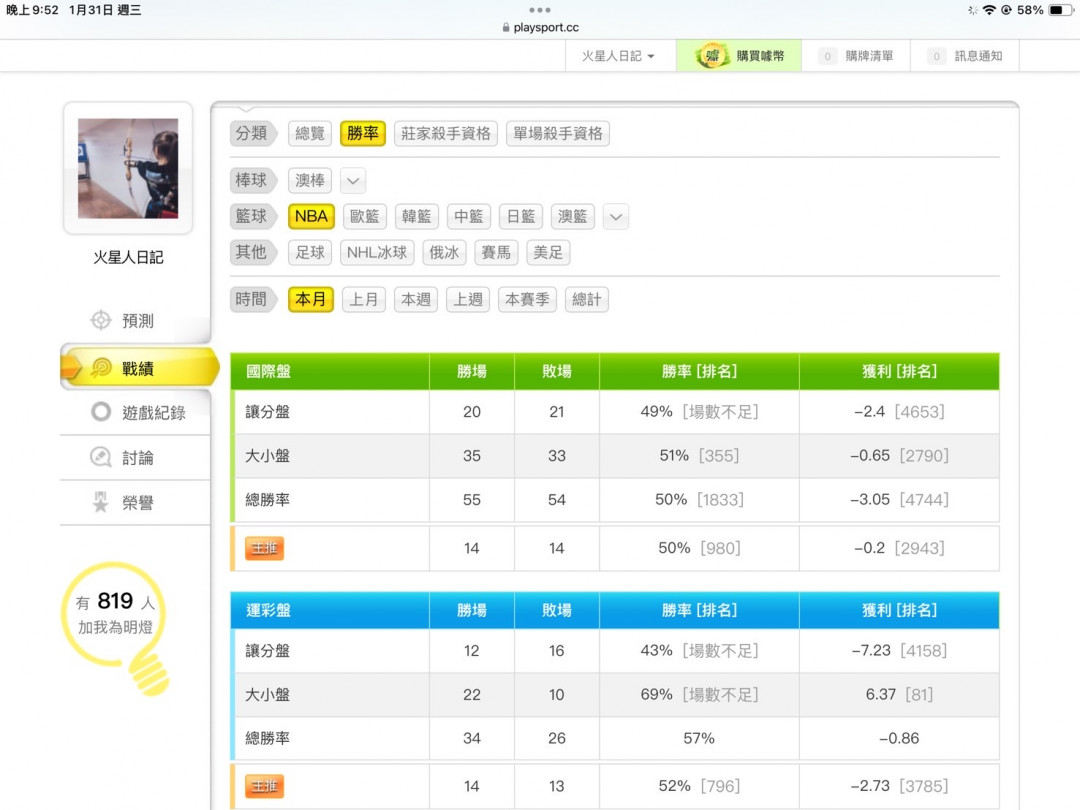Click the 購牌清單 link
1080x810 pixels.
click(x=856, y=56)
